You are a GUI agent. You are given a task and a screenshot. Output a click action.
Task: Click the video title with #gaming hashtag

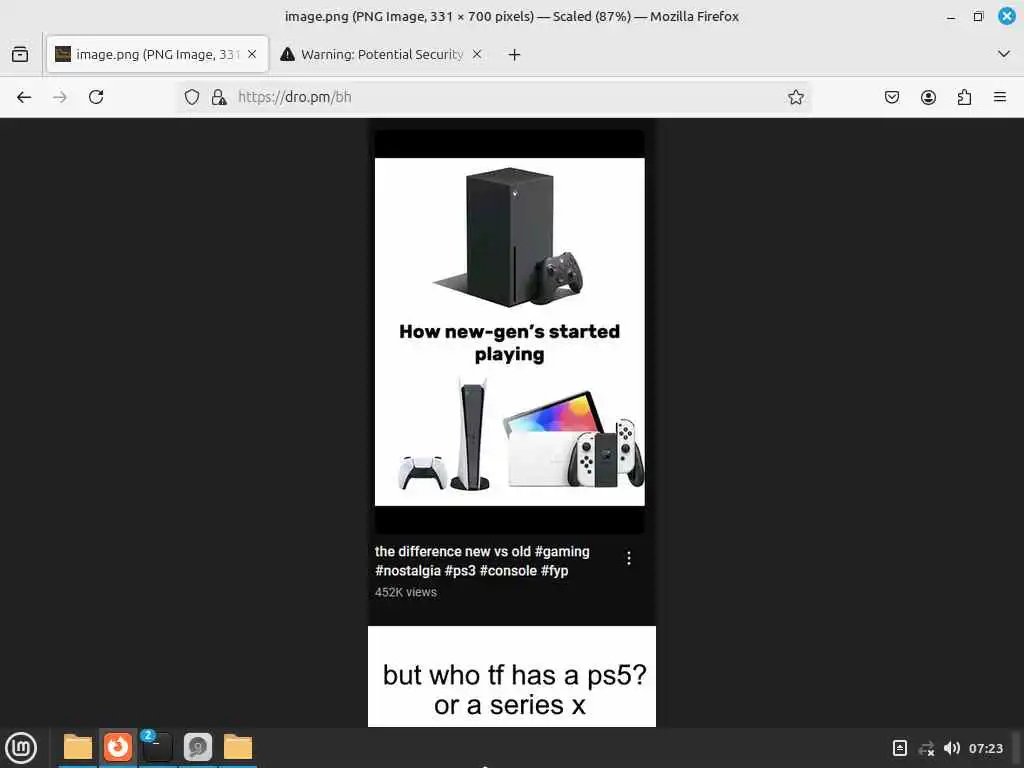(482, 561)
